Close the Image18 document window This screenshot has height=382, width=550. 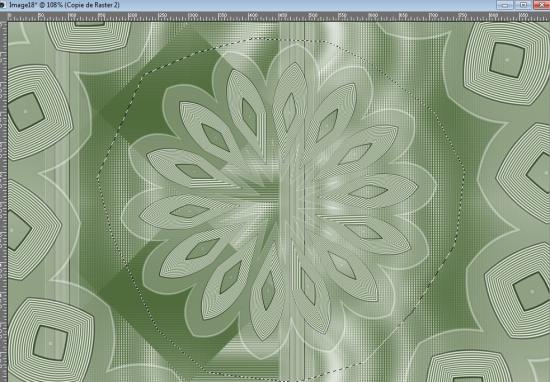(x=542, y=5)
